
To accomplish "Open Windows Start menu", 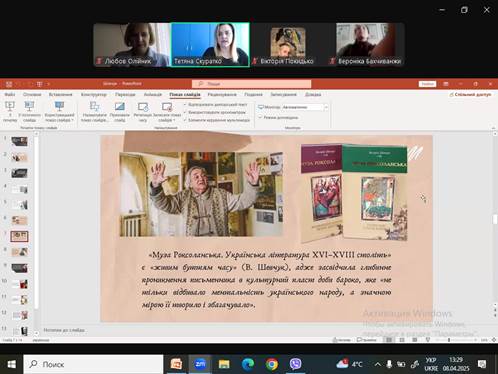I will click(11, 364).
